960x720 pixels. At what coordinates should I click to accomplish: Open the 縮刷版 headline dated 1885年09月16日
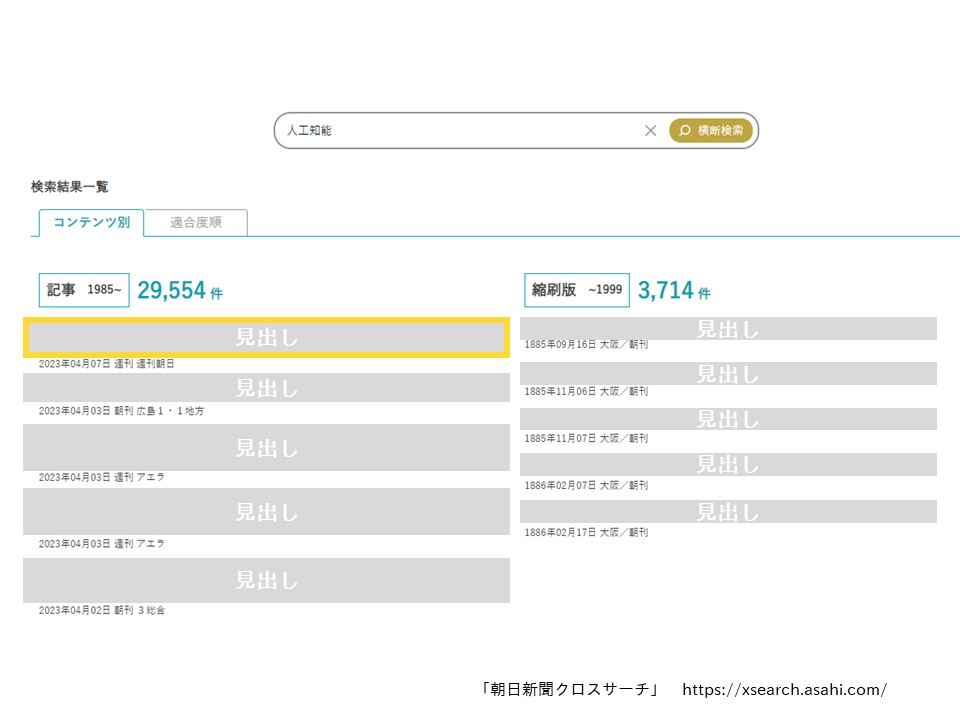(728, 328)
